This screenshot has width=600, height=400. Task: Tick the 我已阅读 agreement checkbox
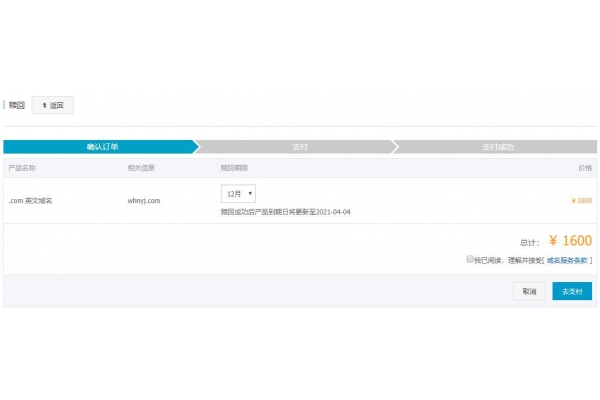pos(470,259)
